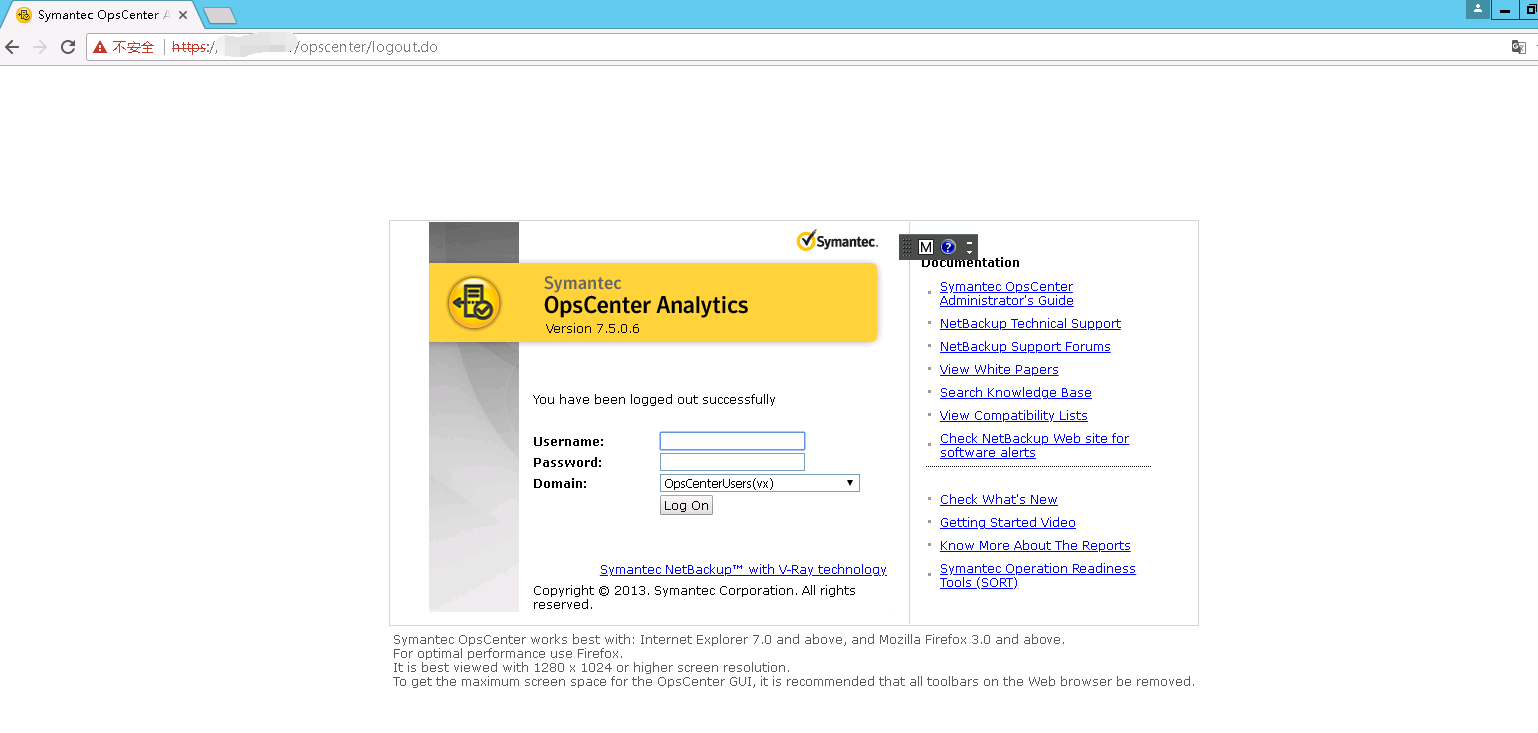Open Getting Started Video link
This screenshot has width=1538, height=733.
click(x=1008, y=522)
